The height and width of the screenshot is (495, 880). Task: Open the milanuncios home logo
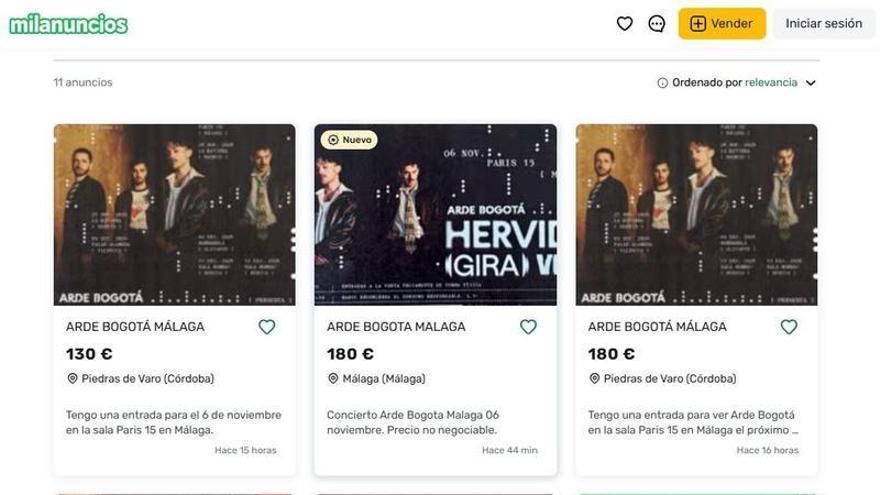pyautogui.click(x=68, y=24)
